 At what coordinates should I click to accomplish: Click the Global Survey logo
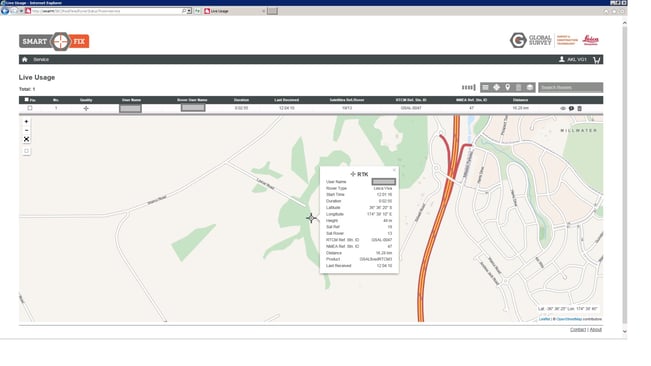point(531,40)
